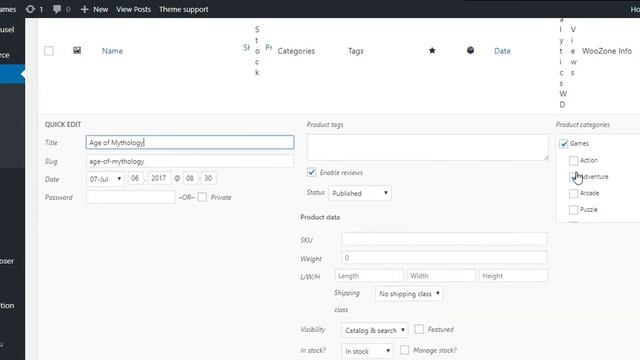This screenshot has height=360, width=640.
Task: Click the Height dimension field
Action: [513, 276]
